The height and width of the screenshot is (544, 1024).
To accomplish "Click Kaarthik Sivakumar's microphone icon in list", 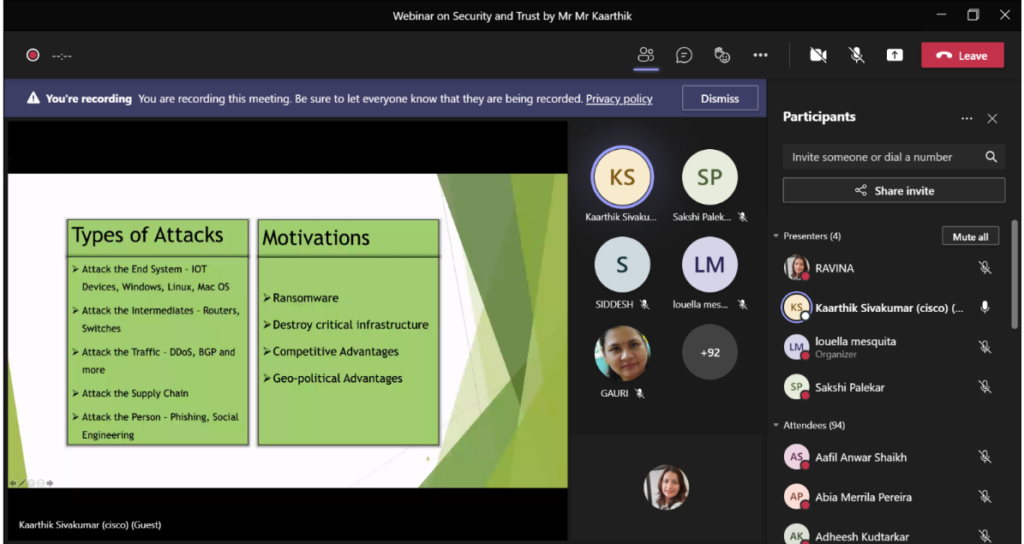I will [x=985, y=308].
